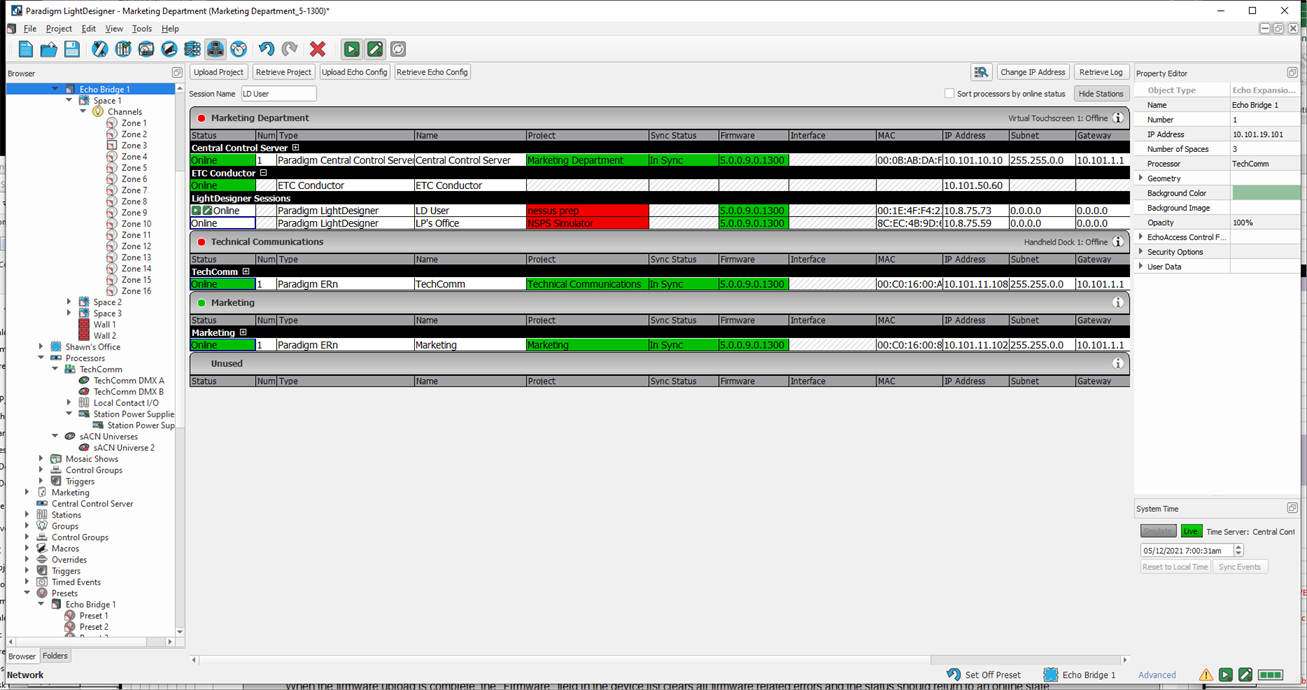Viewport: 1307px width, 690px height.
Task: Click the float panel icon on Browser header
Action: 177,73
